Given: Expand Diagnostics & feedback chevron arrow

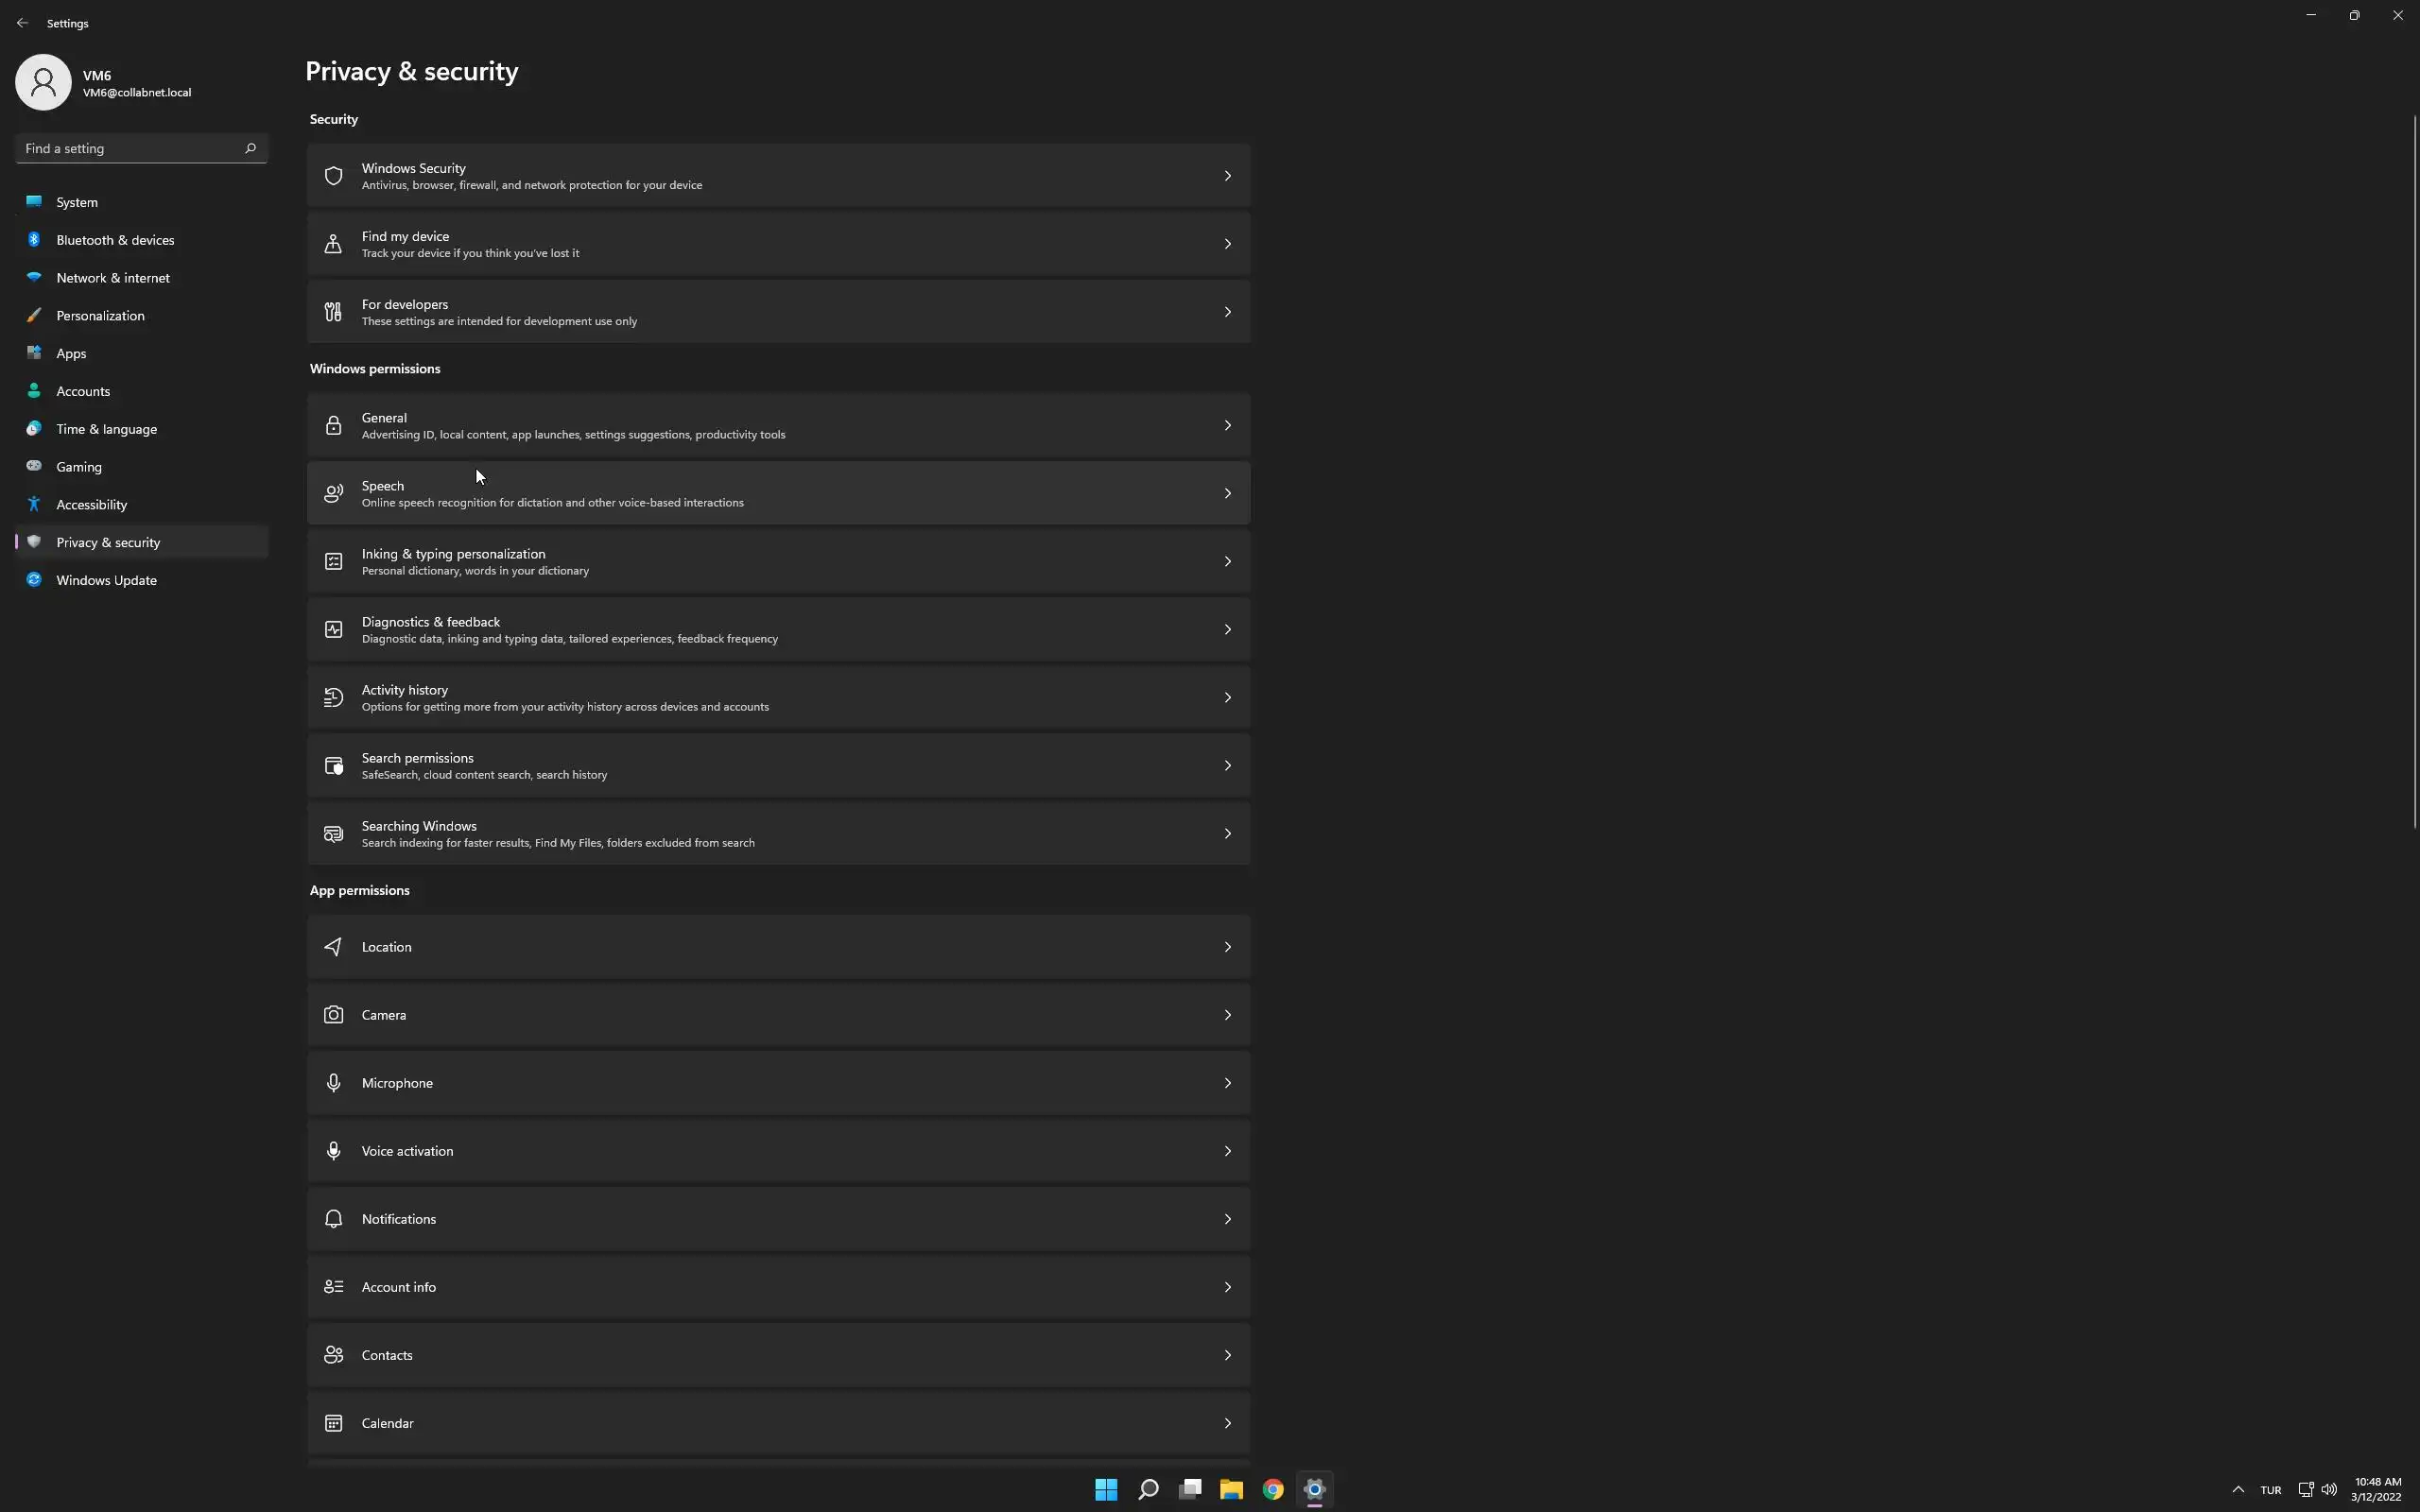Looking at the screenshot, I should (1227, 630).
